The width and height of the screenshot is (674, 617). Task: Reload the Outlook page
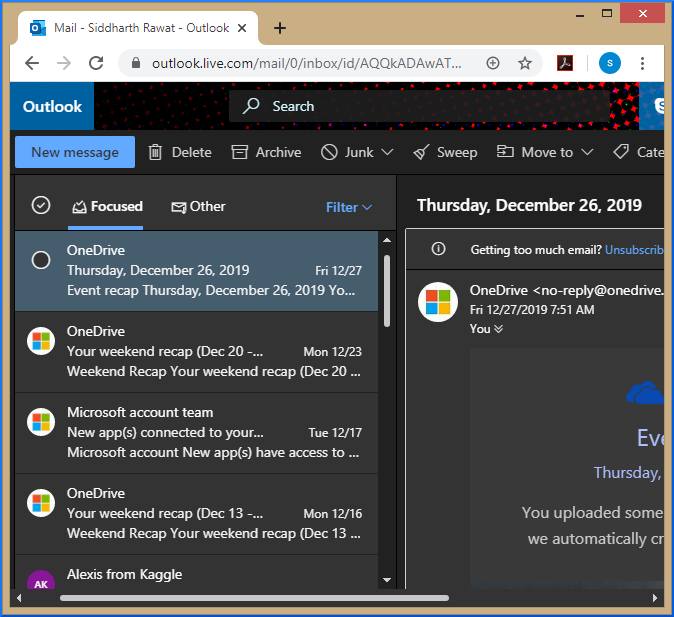pyautogui.click(x=96, y=63)
